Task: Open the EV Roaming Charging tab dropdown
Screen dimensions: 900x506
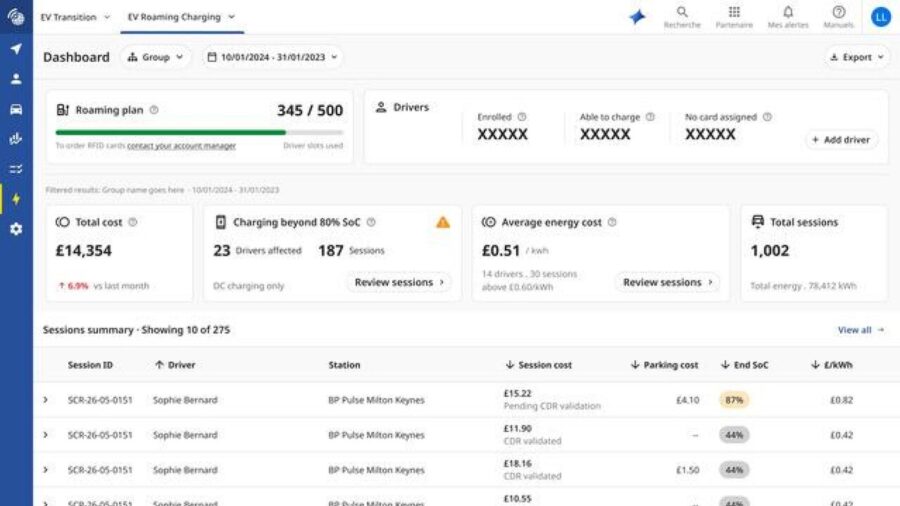Action: pyautogui.click(x=182, y=17)
